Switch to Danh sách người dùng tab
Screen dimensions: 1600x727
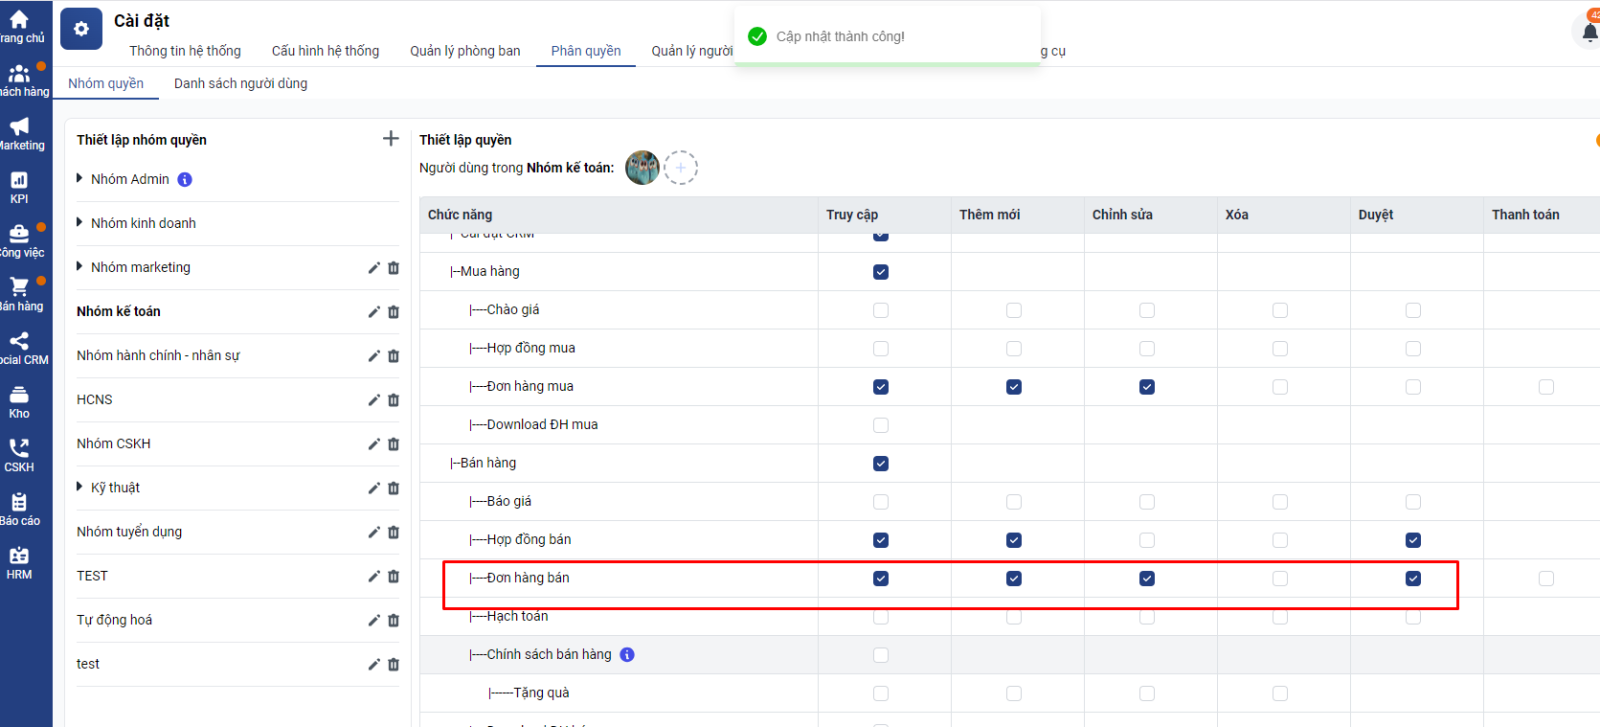(240, 84)
